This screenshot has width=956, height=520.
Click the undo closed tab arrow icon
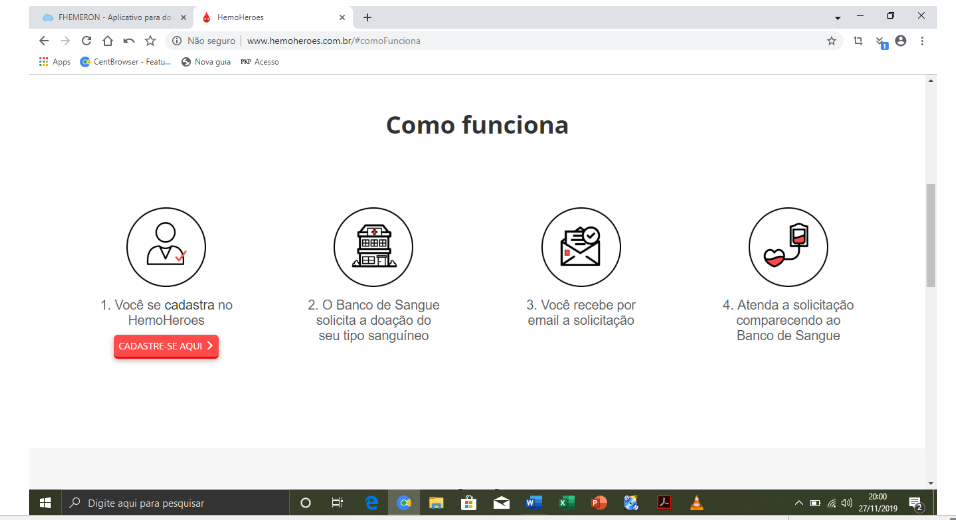[x=129, y=41]
